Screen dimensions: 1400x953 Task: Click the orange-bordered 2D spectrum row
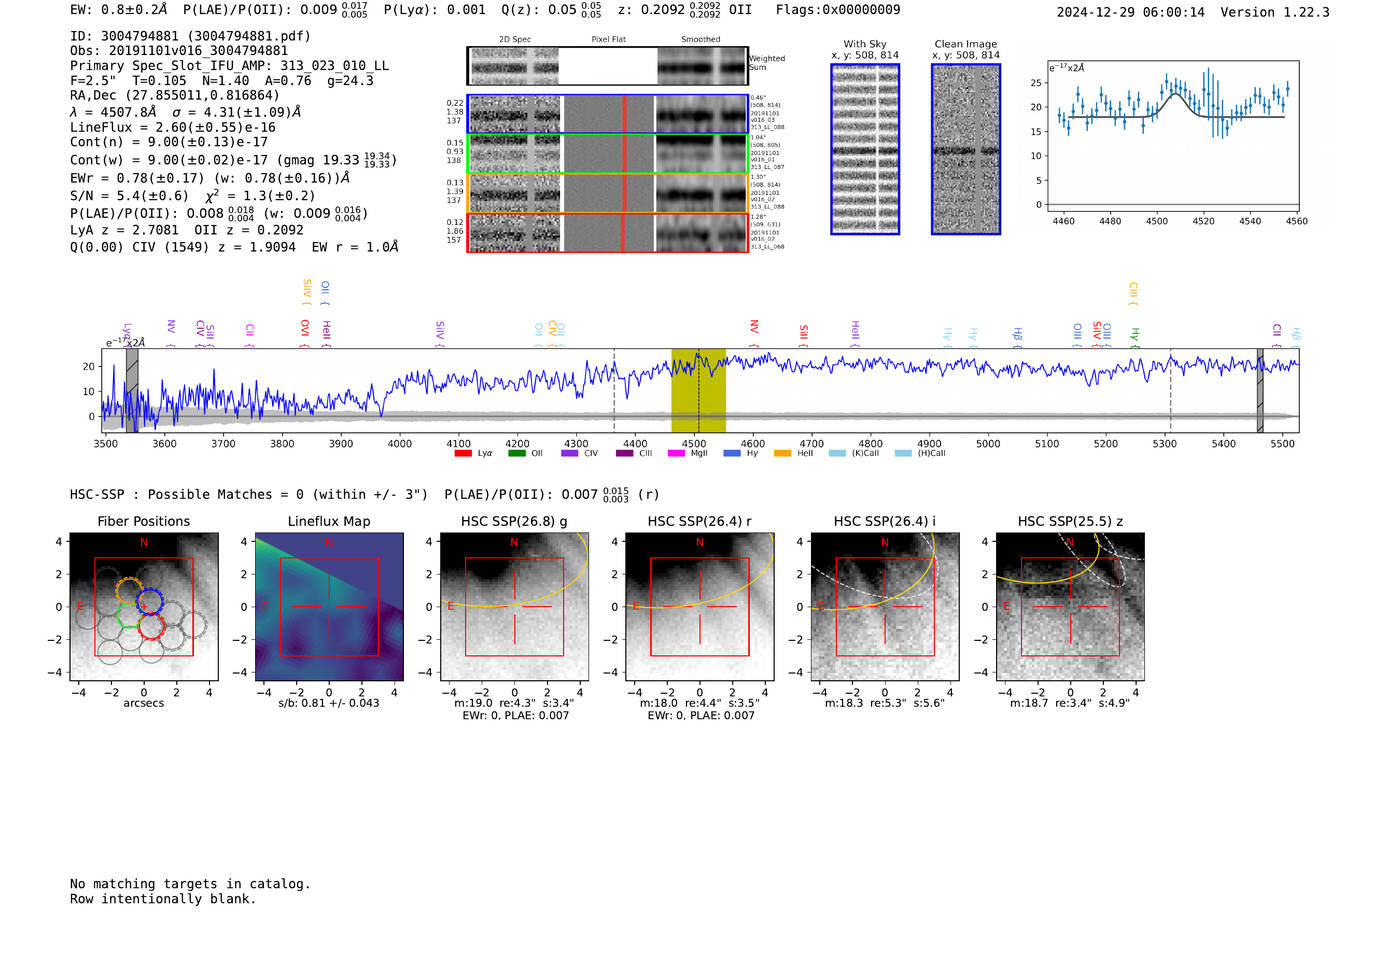tap(608, 193)
